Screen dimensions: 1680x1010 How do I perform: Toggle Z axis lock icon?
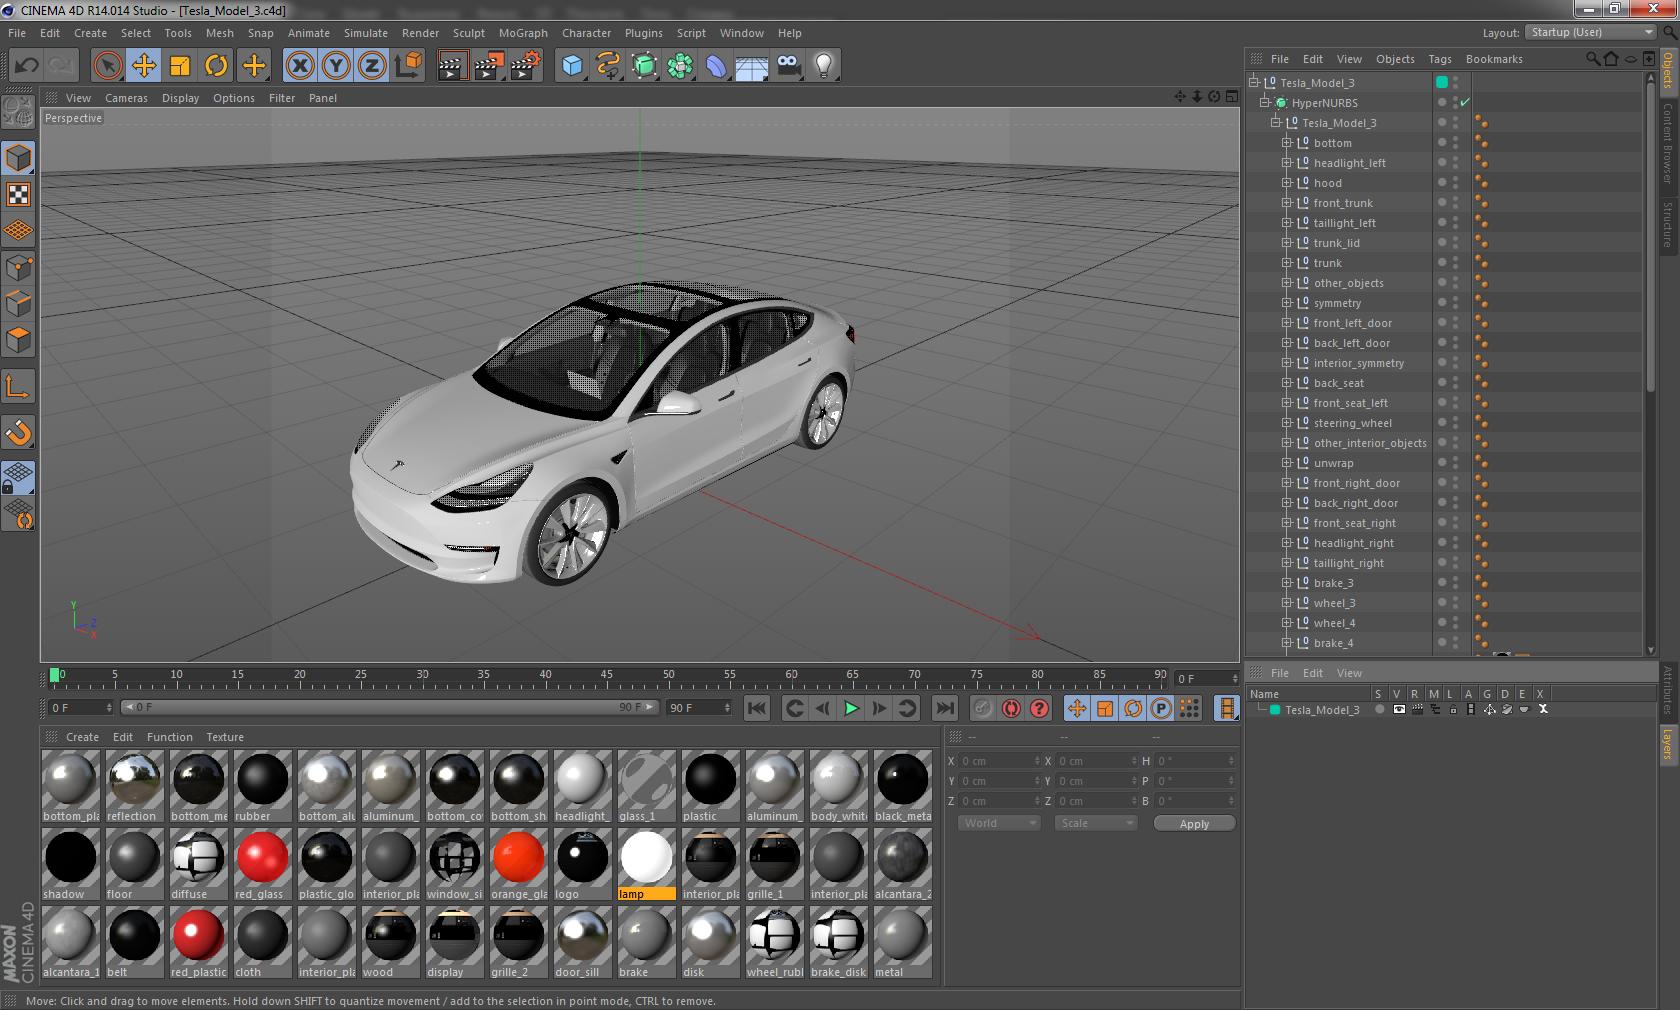[x=372, y=66]
